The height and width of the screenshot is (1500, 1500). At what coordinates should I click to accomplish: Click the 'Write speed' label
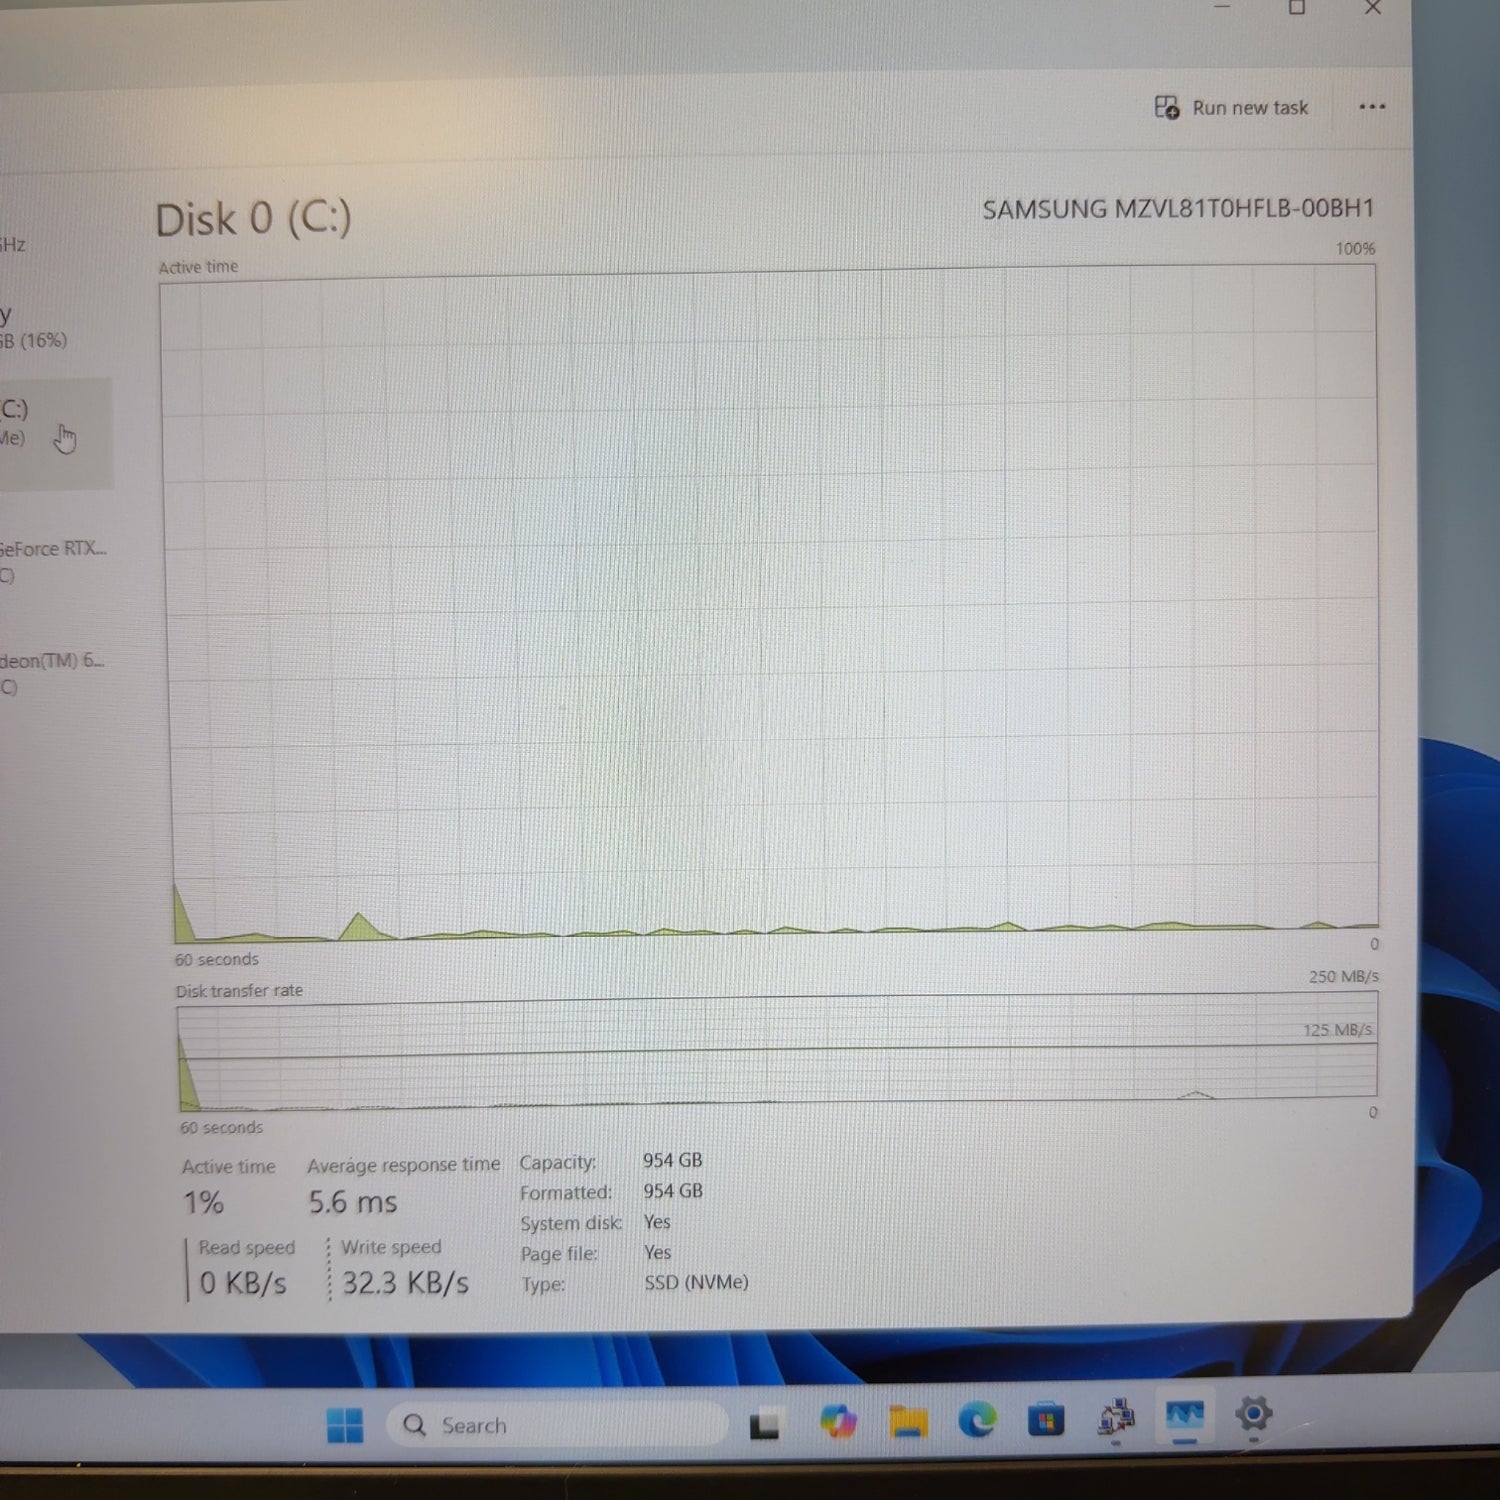[391, 1247]
